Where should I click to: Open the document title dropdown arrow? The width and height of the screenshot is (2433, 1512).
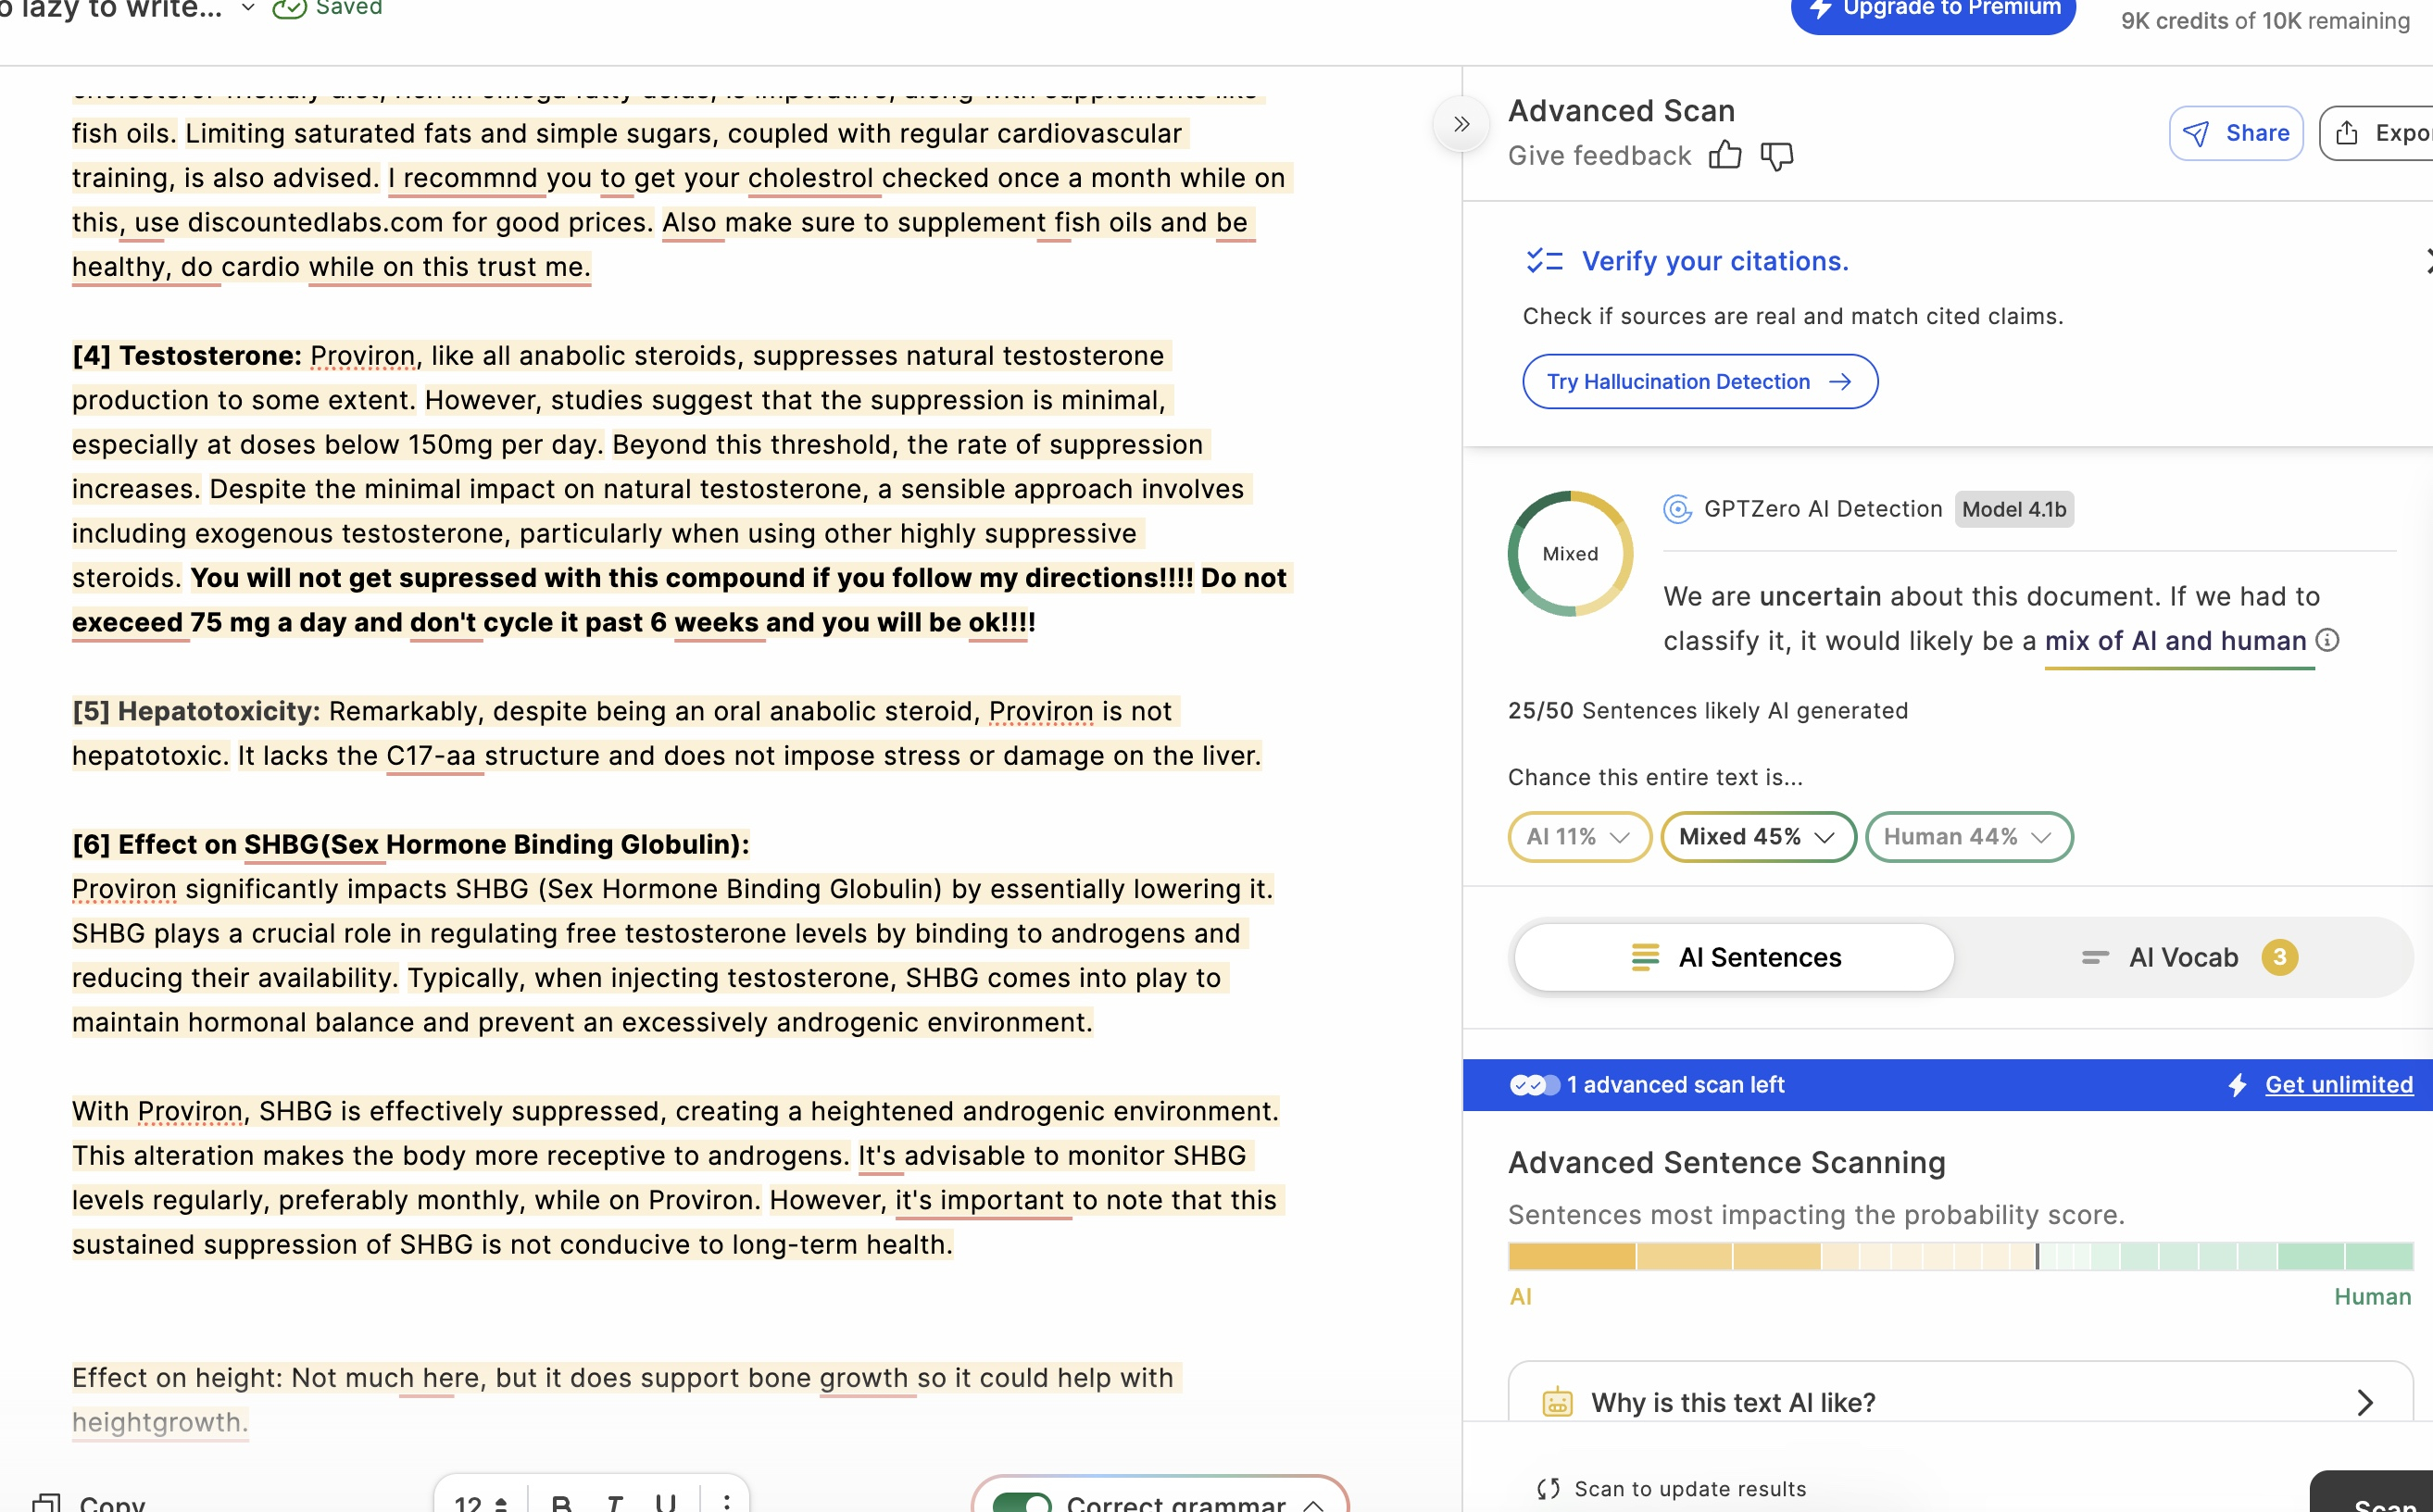[x=248, y=8]
